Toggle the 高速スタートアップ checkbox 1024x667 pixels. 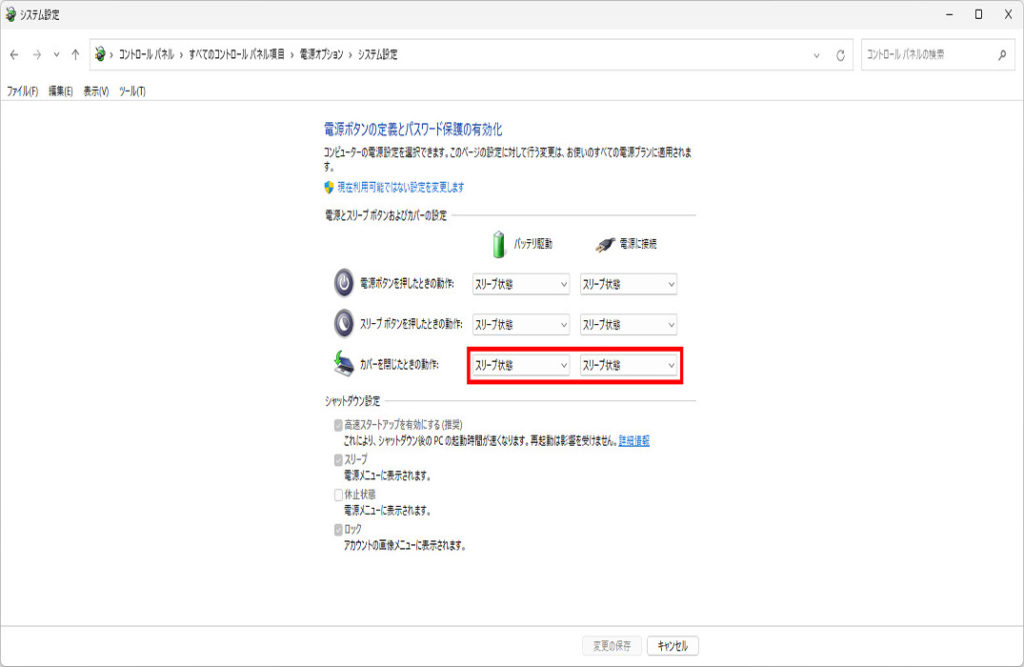point(338,424)
